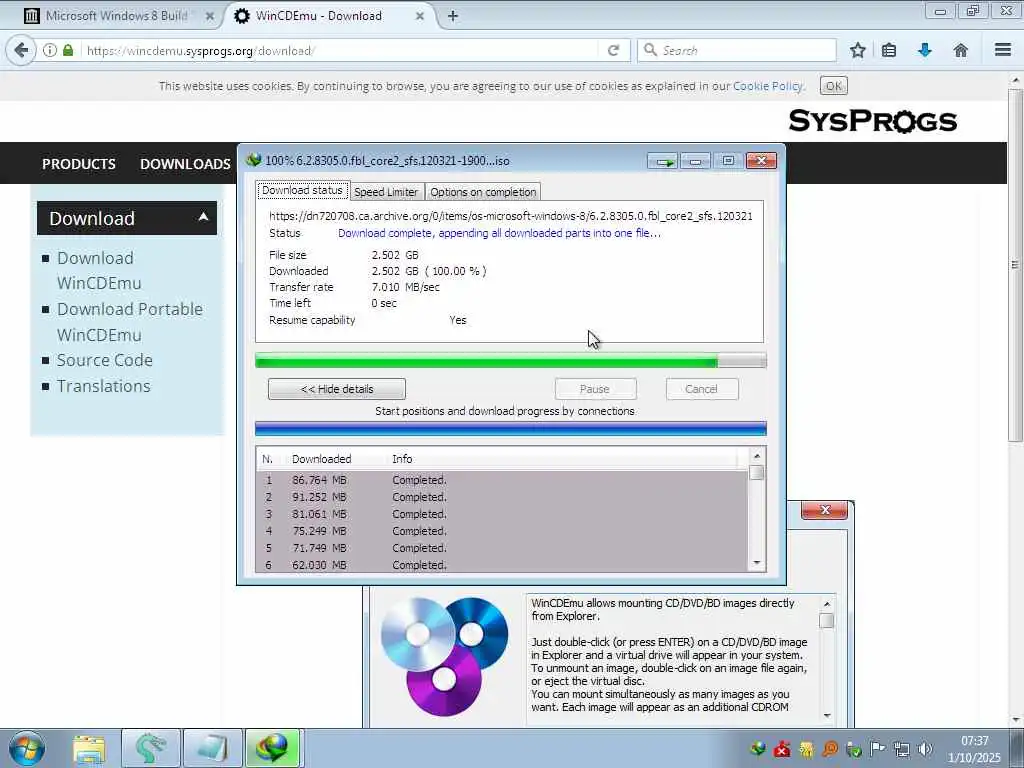Select connection row 1 with 86.764 MB
The width and height of the screenshot is (1024, 768).
tap(502, 480)
